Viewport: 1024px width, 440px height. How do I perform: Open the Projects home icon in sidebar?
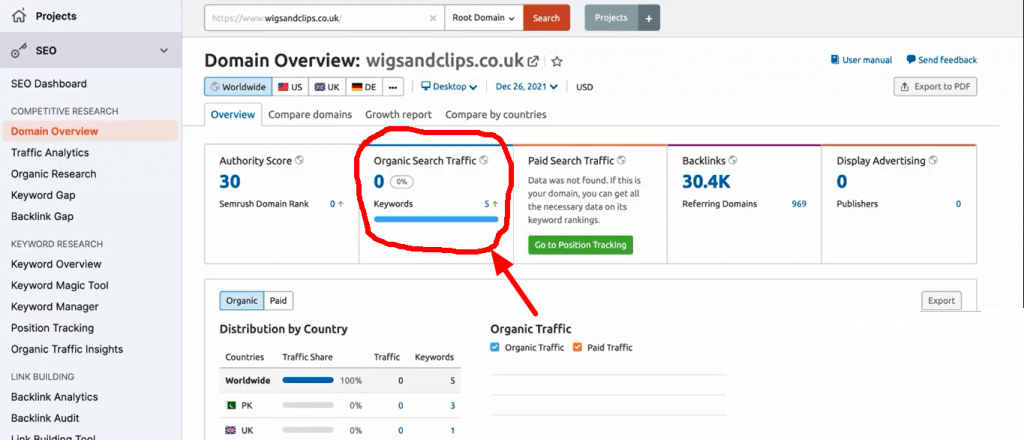tap(20, 16)
